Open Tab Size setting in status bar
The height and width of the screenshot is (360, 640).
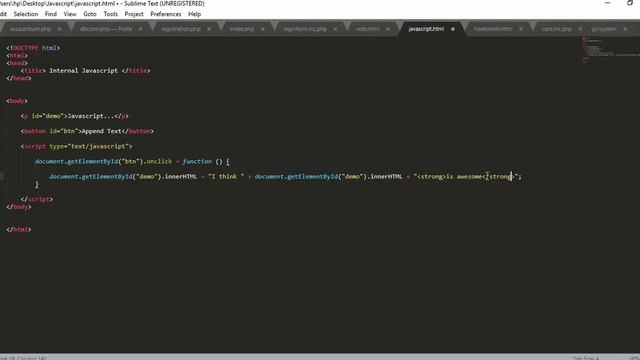point(586,358)
